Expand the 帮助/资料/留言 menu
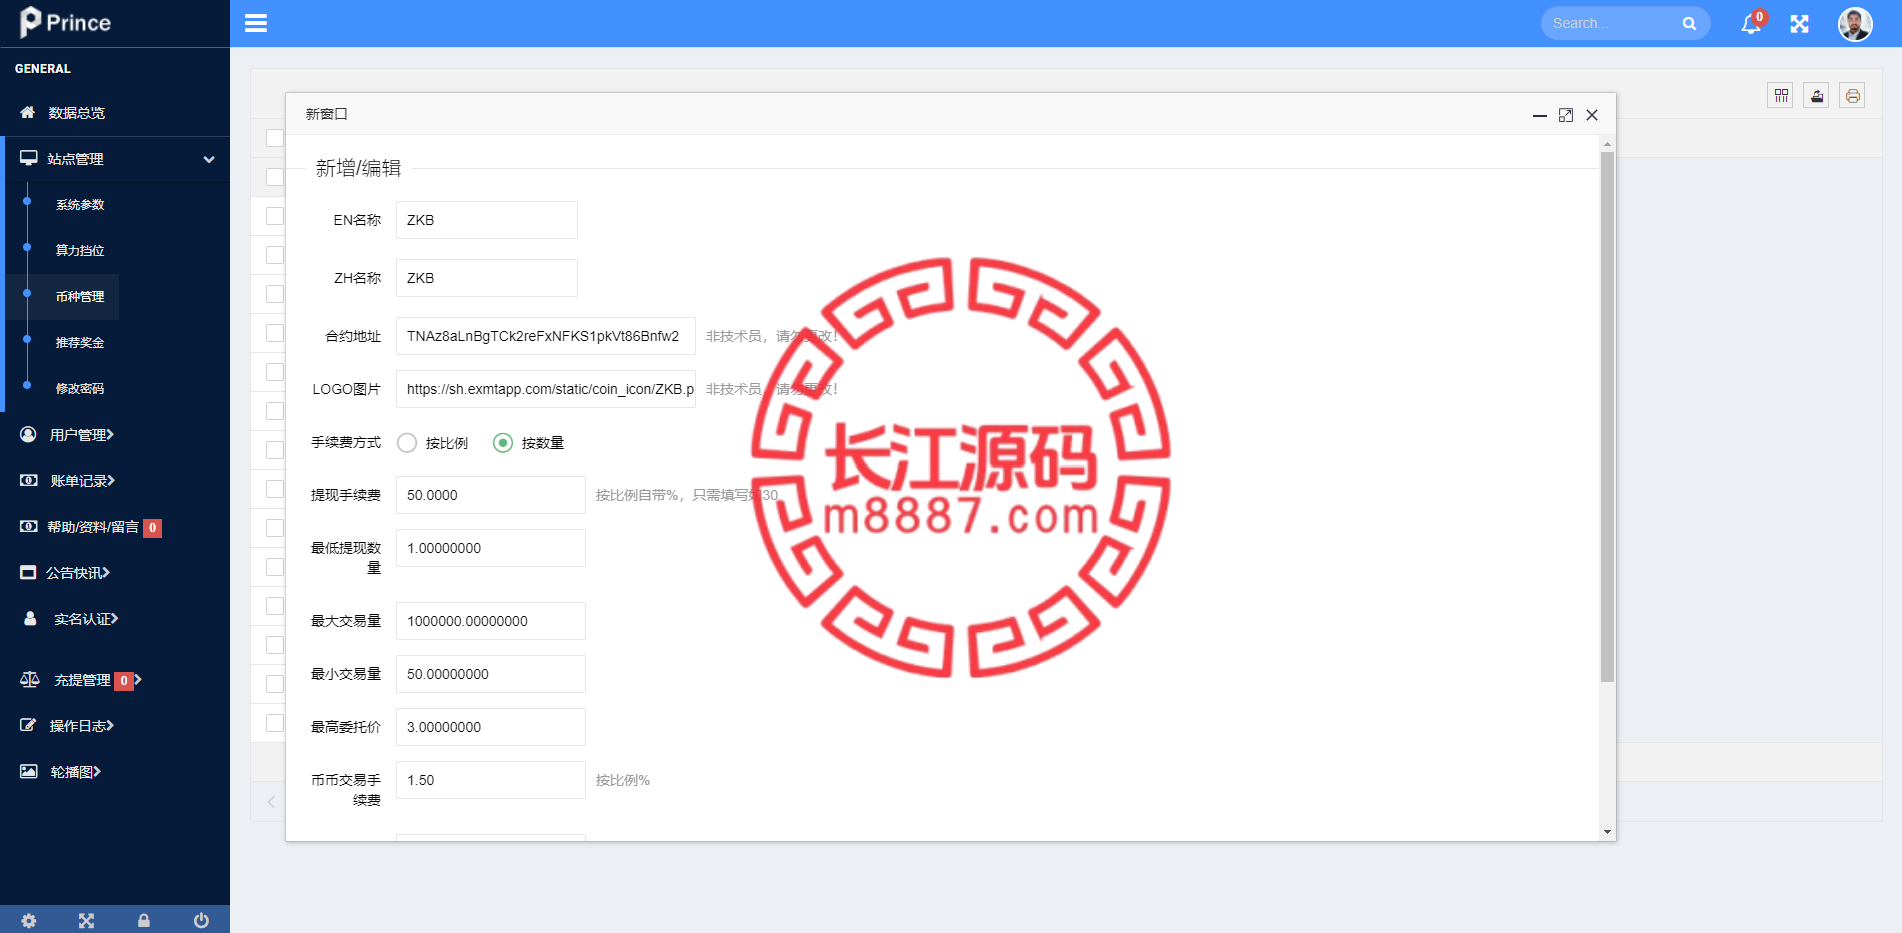The height and width of the screenshot is (933, 1902). [91, 526]
